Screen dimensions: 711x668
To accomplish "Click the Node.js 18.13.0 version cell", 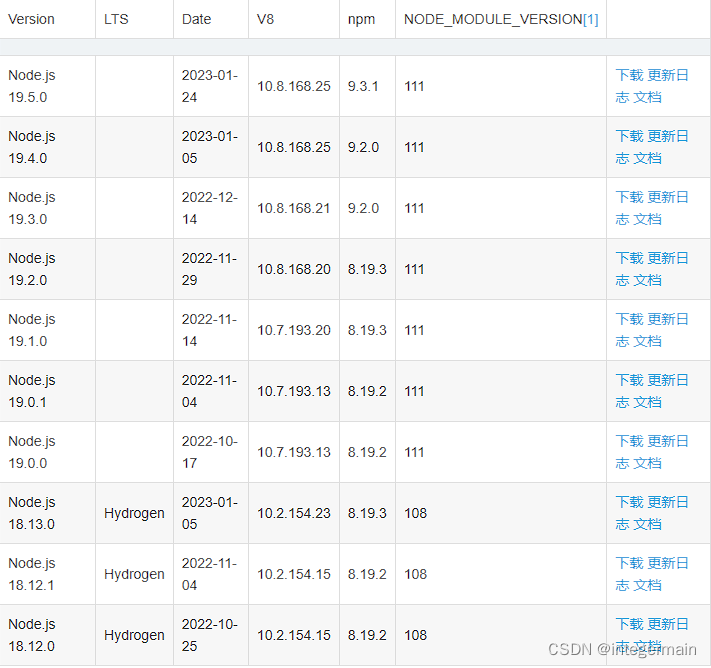I will [48, 513].
